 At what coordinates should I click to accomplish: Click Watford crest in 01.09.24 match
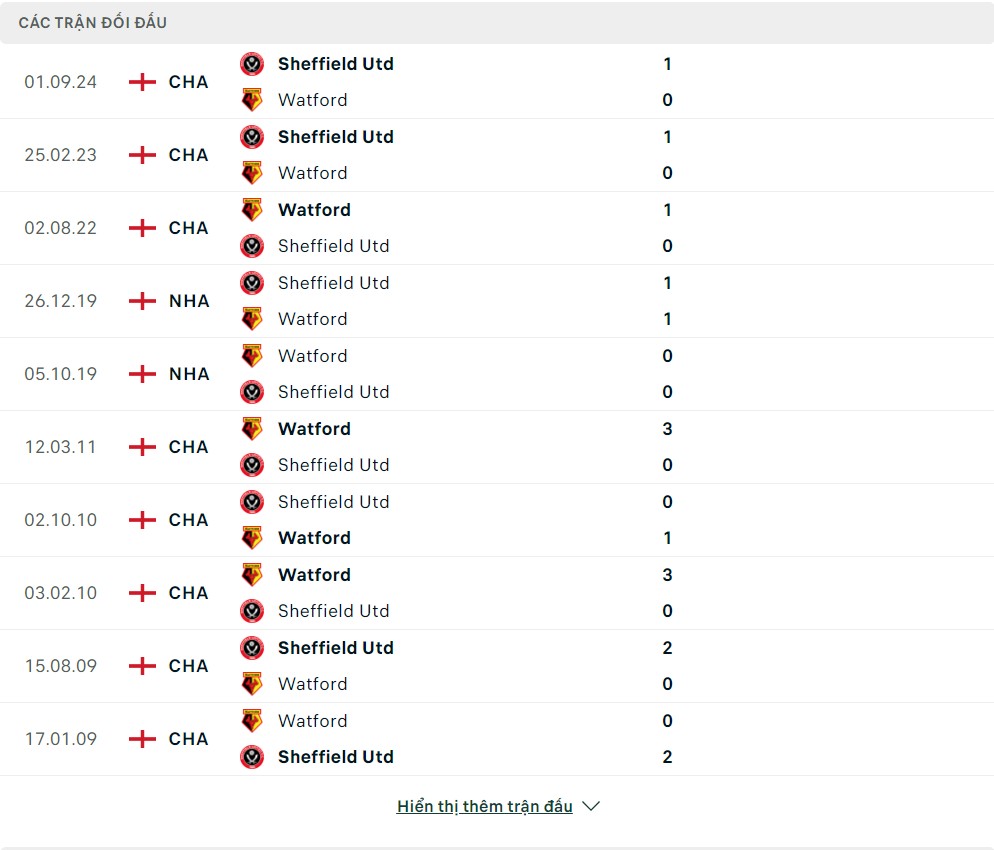click(x=252, y=100)
